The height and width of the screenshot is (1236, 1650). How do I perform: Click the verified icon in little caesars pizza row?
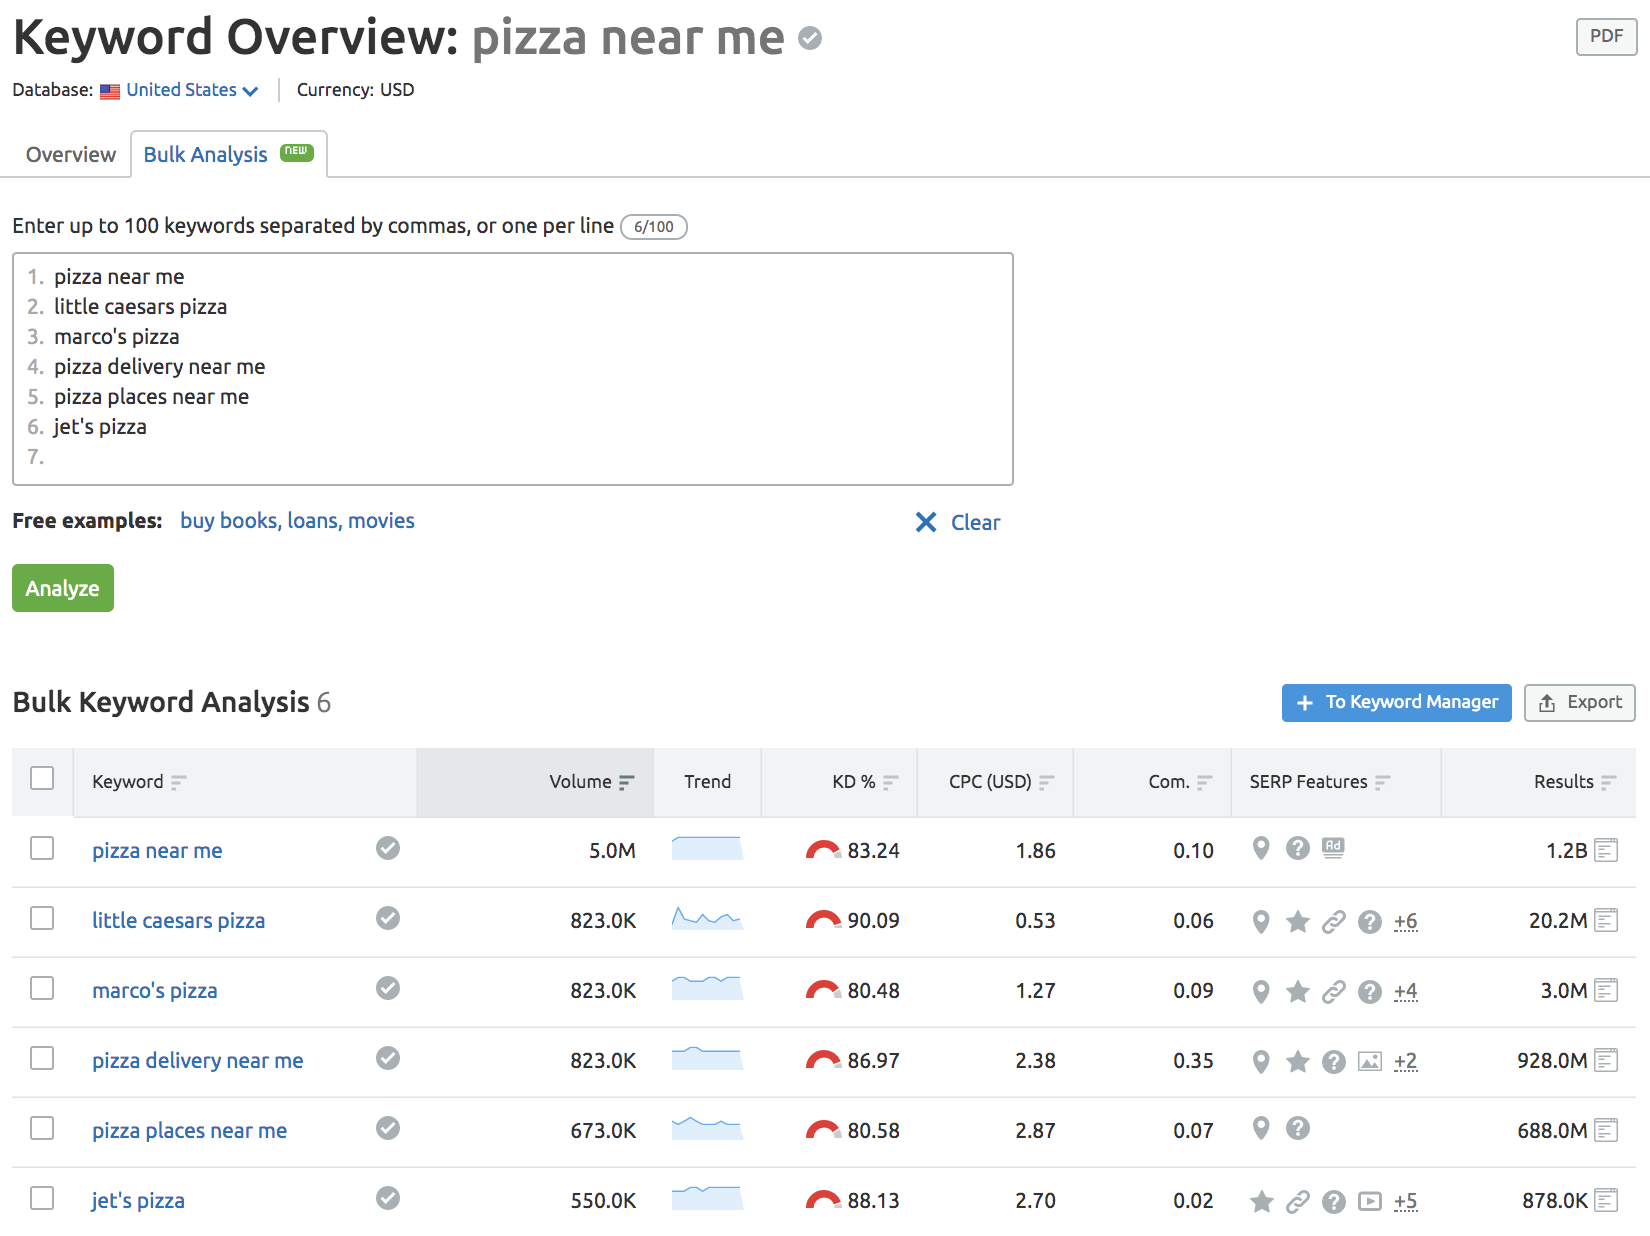click(388, 918)
